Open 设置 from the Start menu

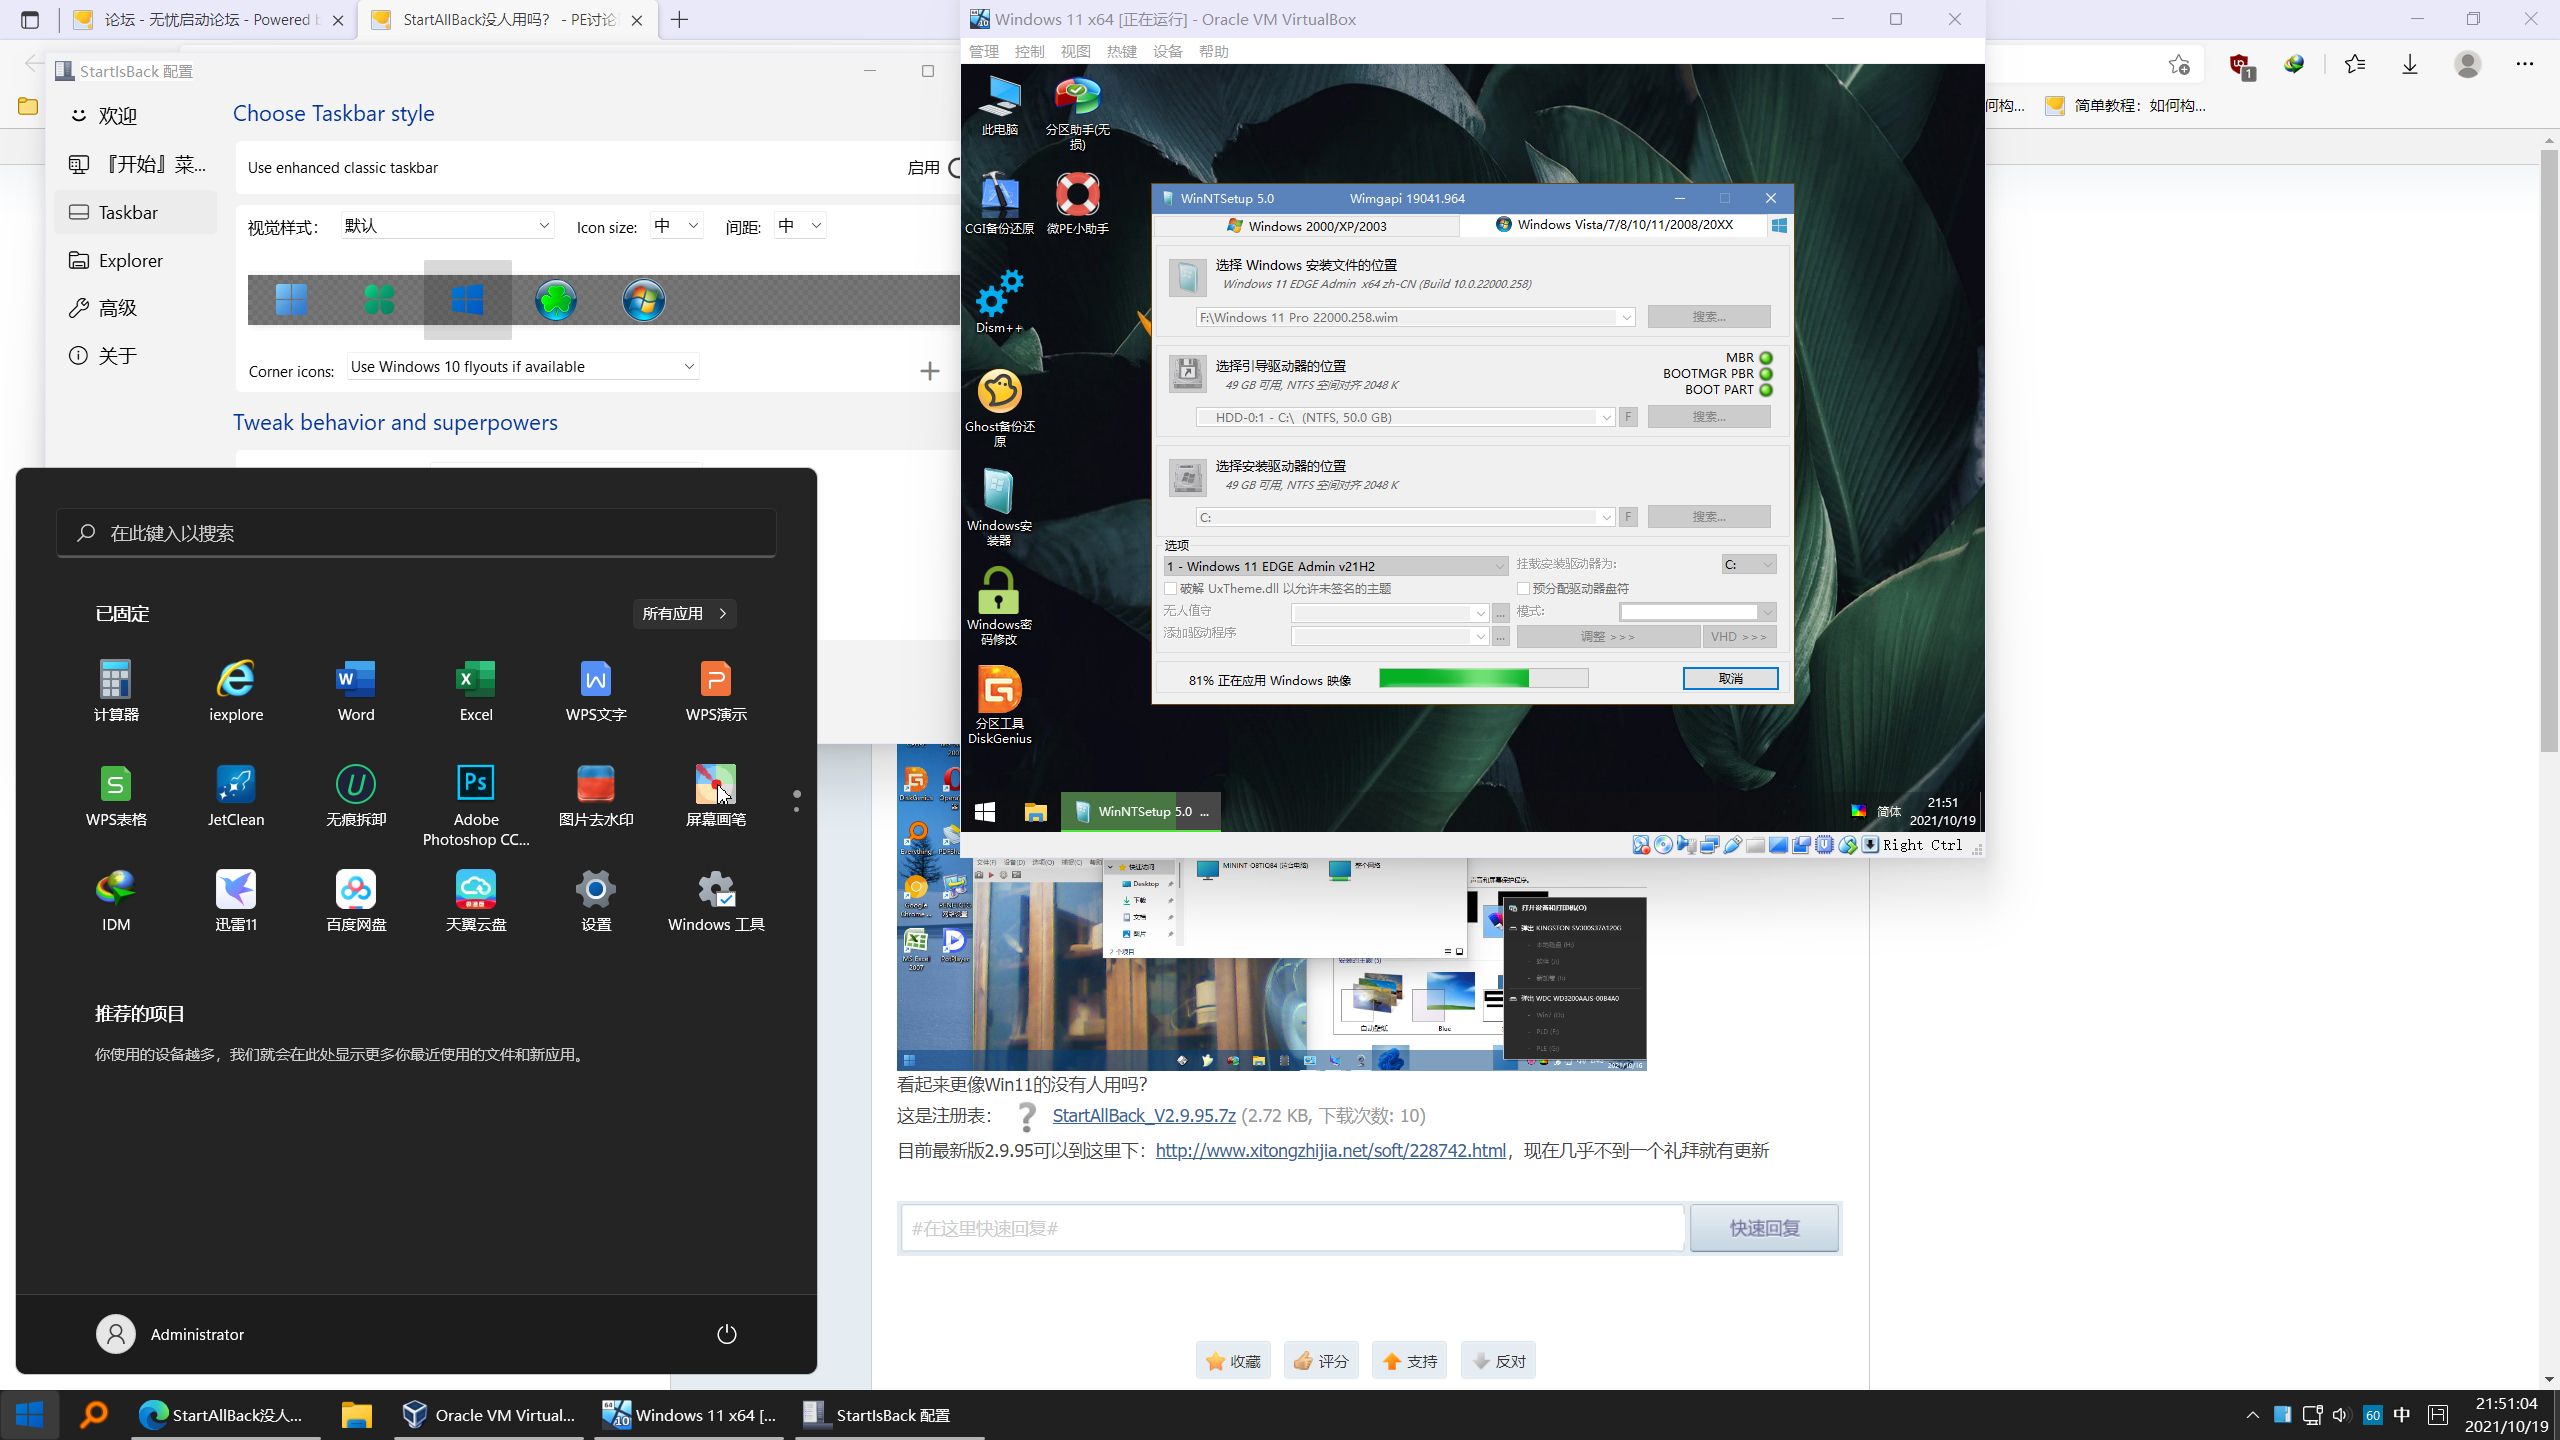(x=596, y=900)
